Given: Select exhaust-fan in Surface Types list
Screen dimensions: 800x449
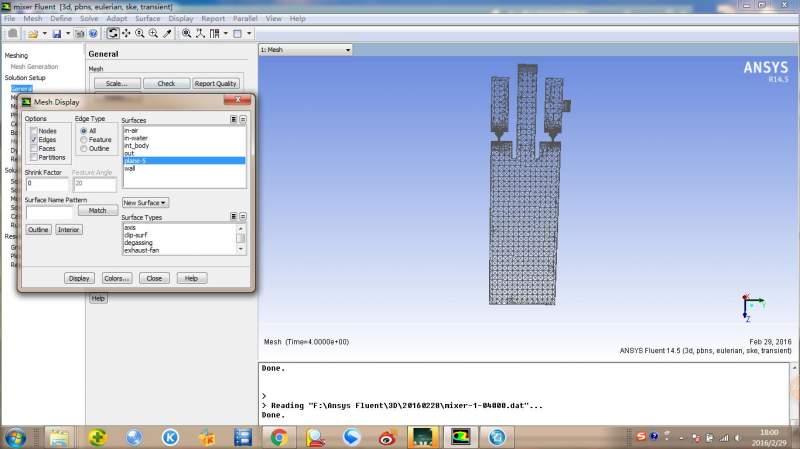Looking at the screenshot, I should [x=180, y=250].
